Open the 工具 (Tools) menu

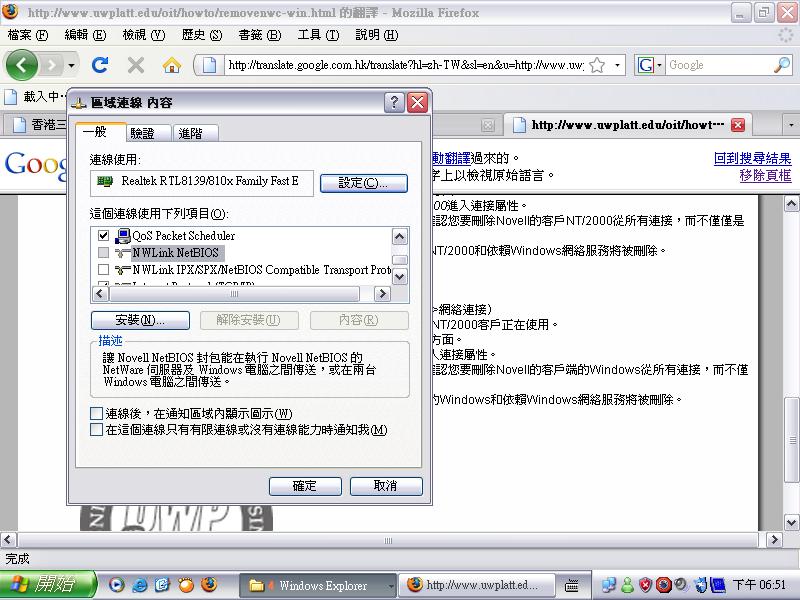click(x=318, y=35)
